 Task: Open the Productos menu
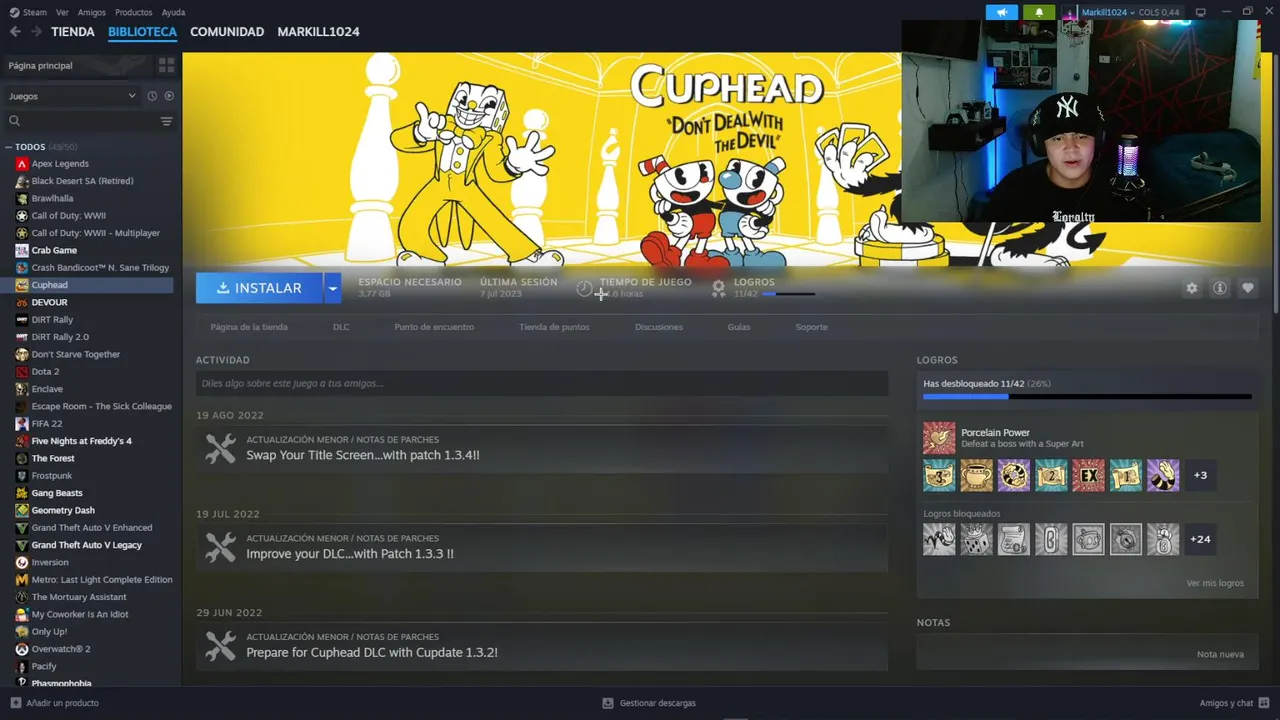(x=134, y=12)
